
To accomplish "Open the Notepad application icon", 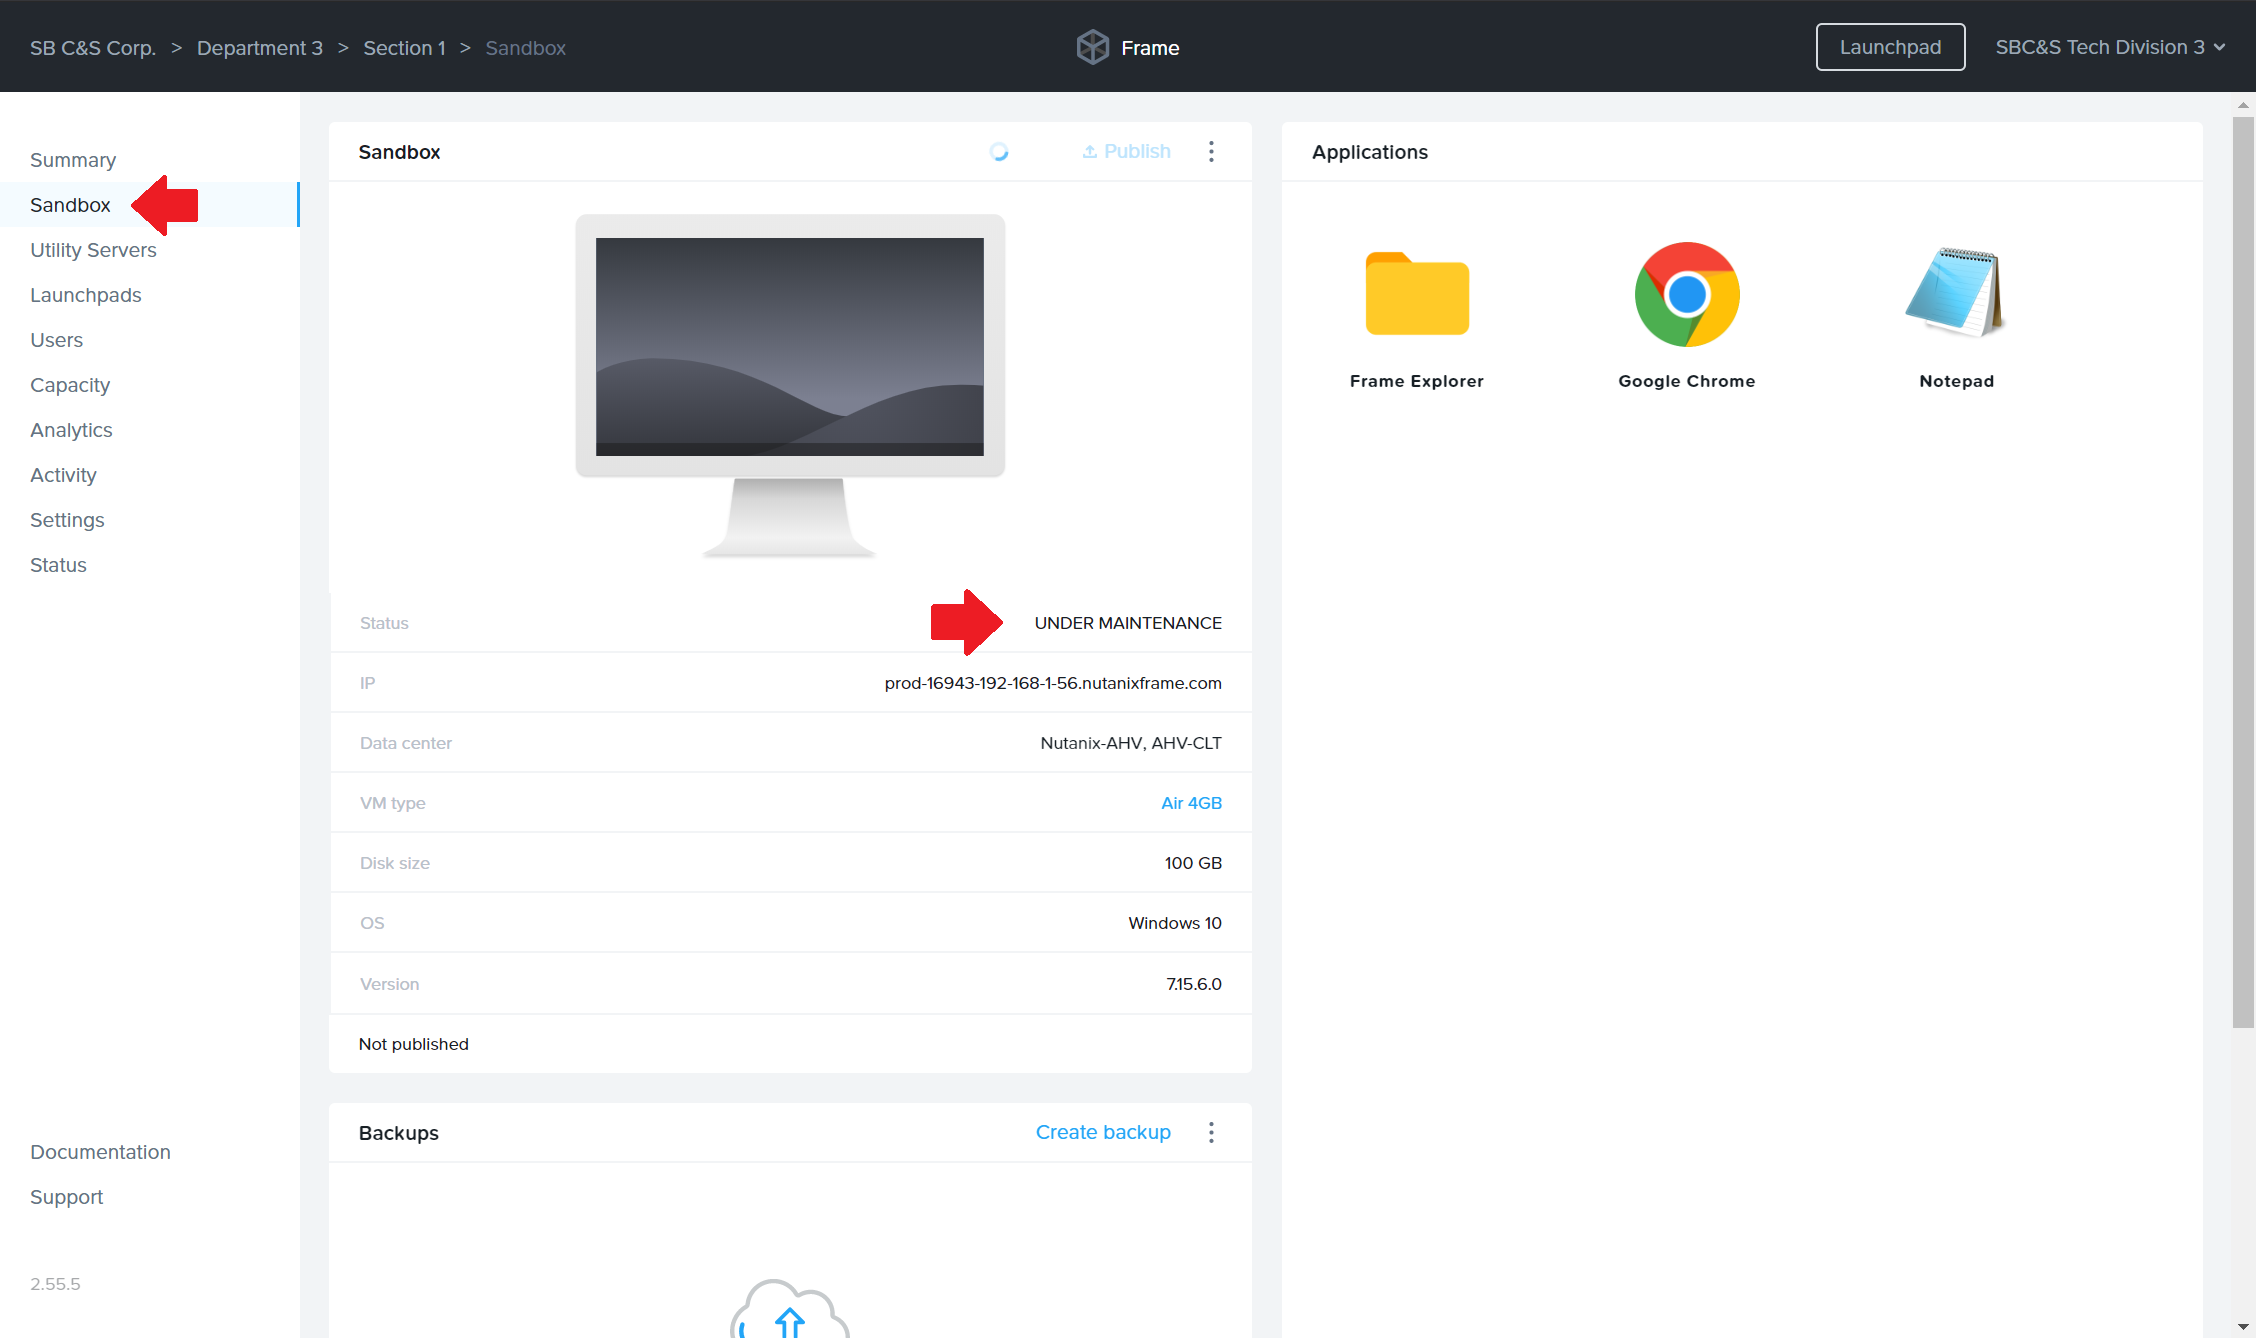I will pos(1956,292).
